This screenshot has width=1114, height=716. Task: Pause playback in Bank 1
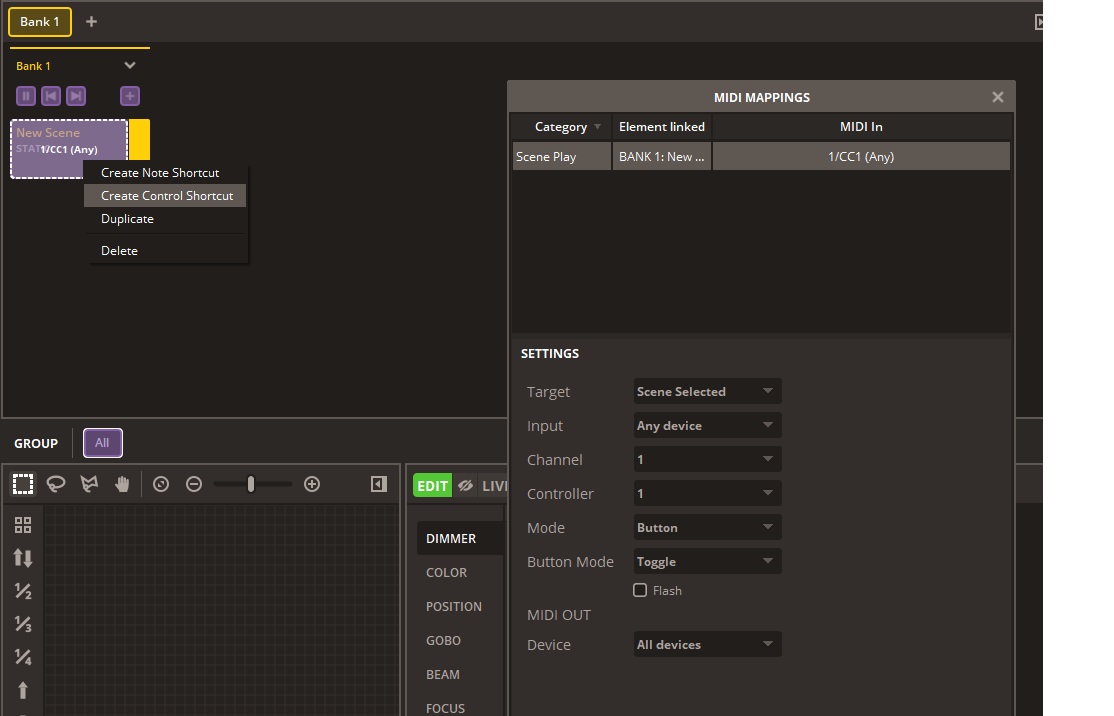(x=26, y=96)
